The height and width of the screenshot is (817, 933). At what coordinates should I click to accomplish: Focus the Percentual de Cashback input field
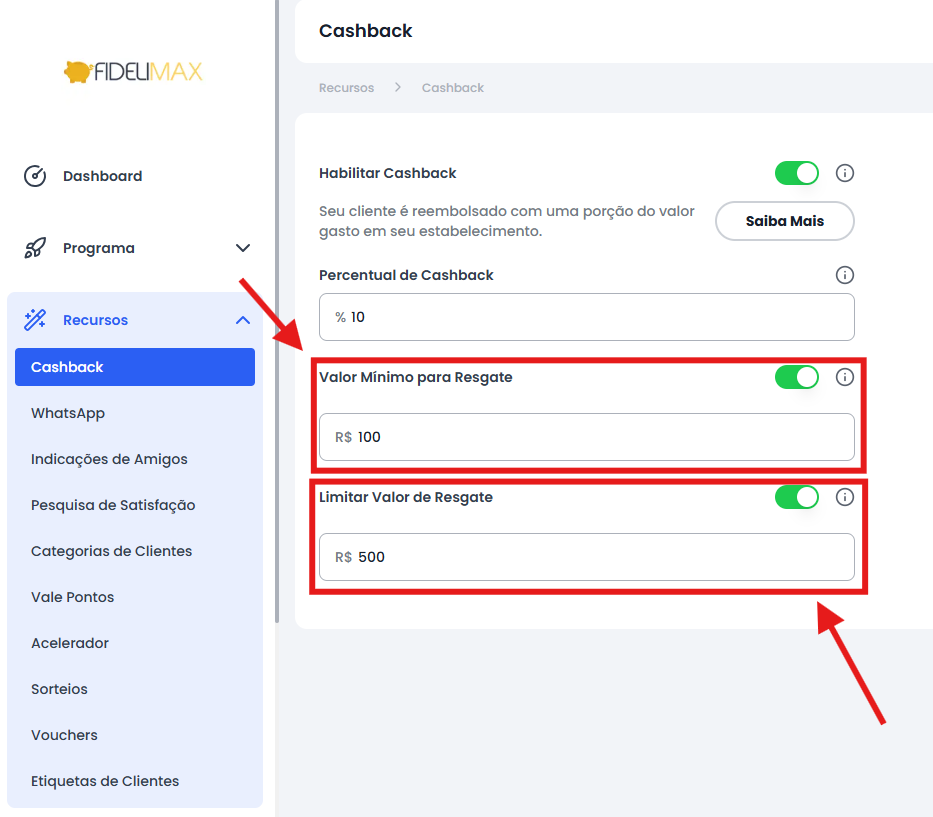coord(587,317)
